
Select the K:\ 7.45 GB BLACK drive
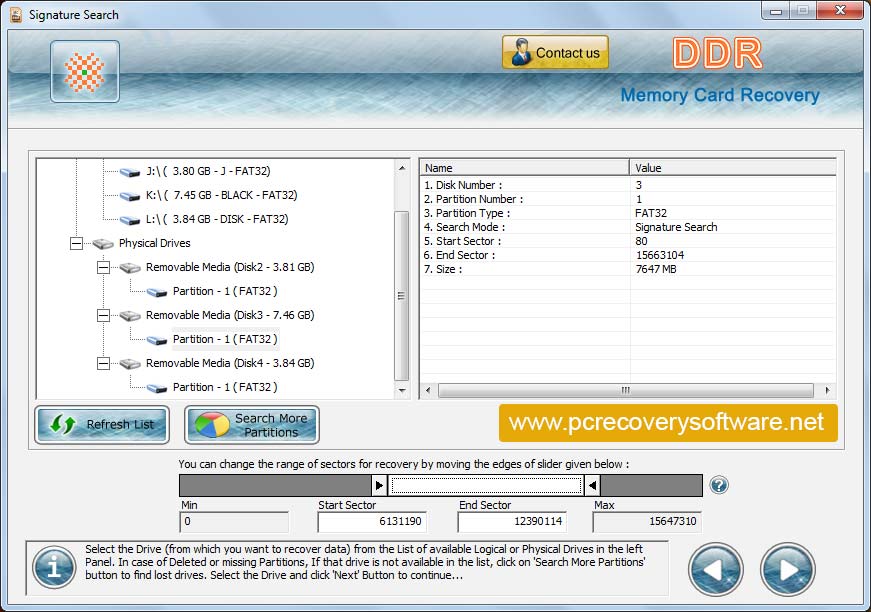222,195
